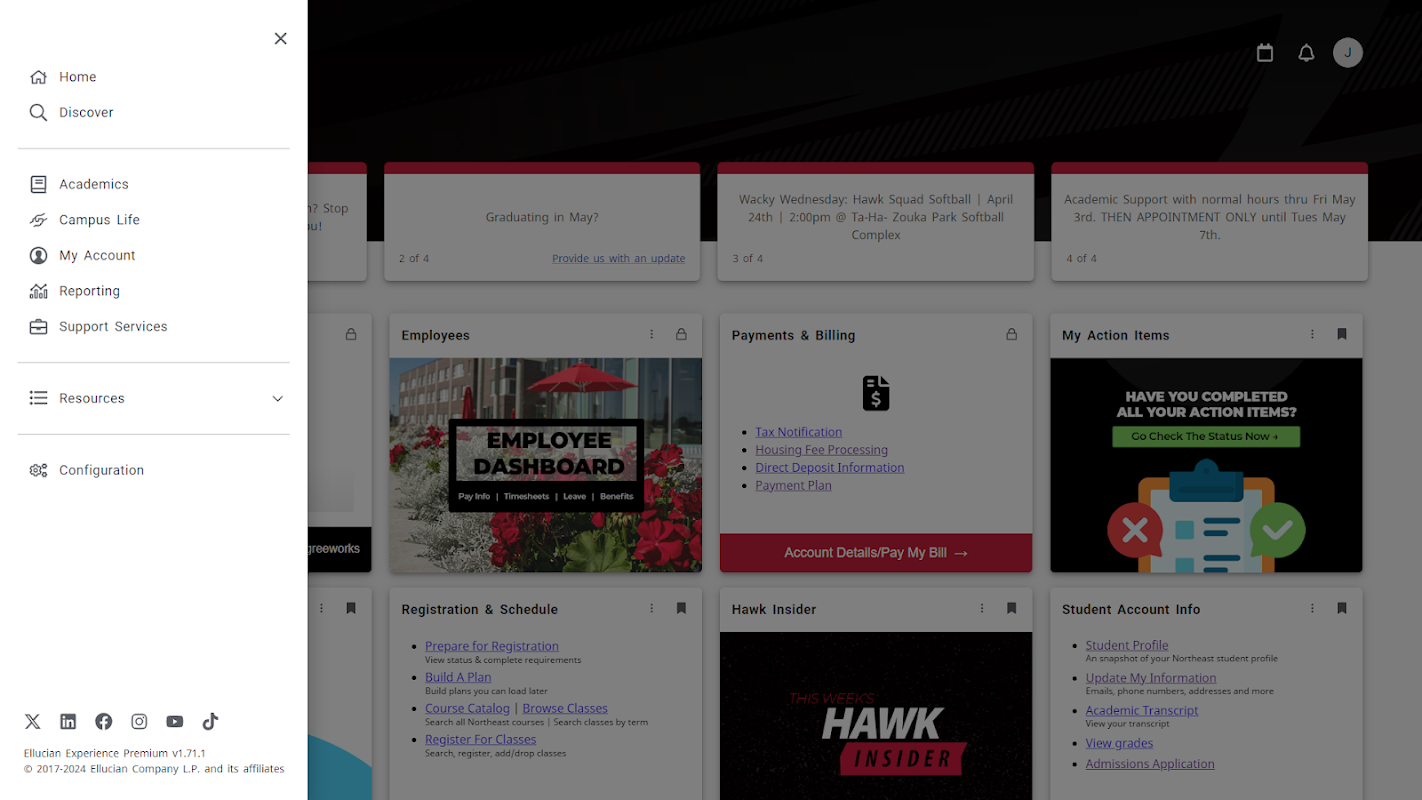The image size is (1422, 800).
Task: Click the Provide us with an update link
Action: click(x=619, y=258)
